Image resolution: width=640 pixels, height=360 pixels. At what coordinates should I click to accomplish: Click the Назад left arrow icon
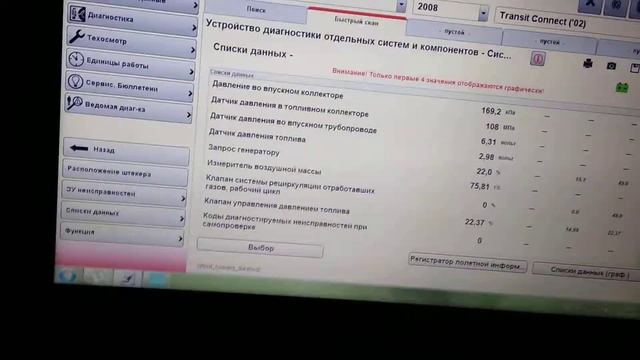tap(79, 148)
